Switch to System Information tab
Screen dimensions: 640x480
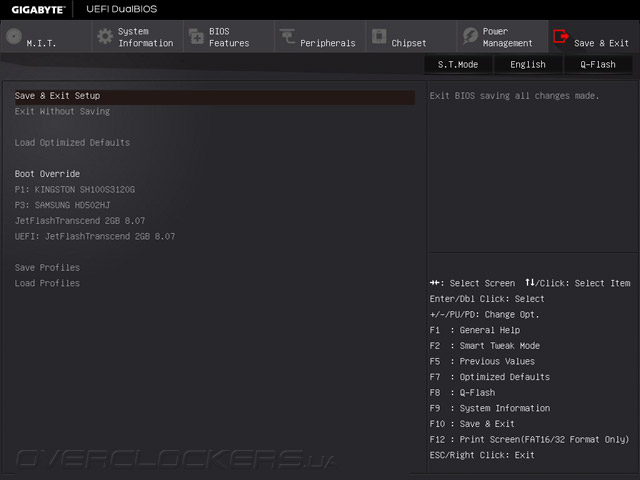point(137,36)
